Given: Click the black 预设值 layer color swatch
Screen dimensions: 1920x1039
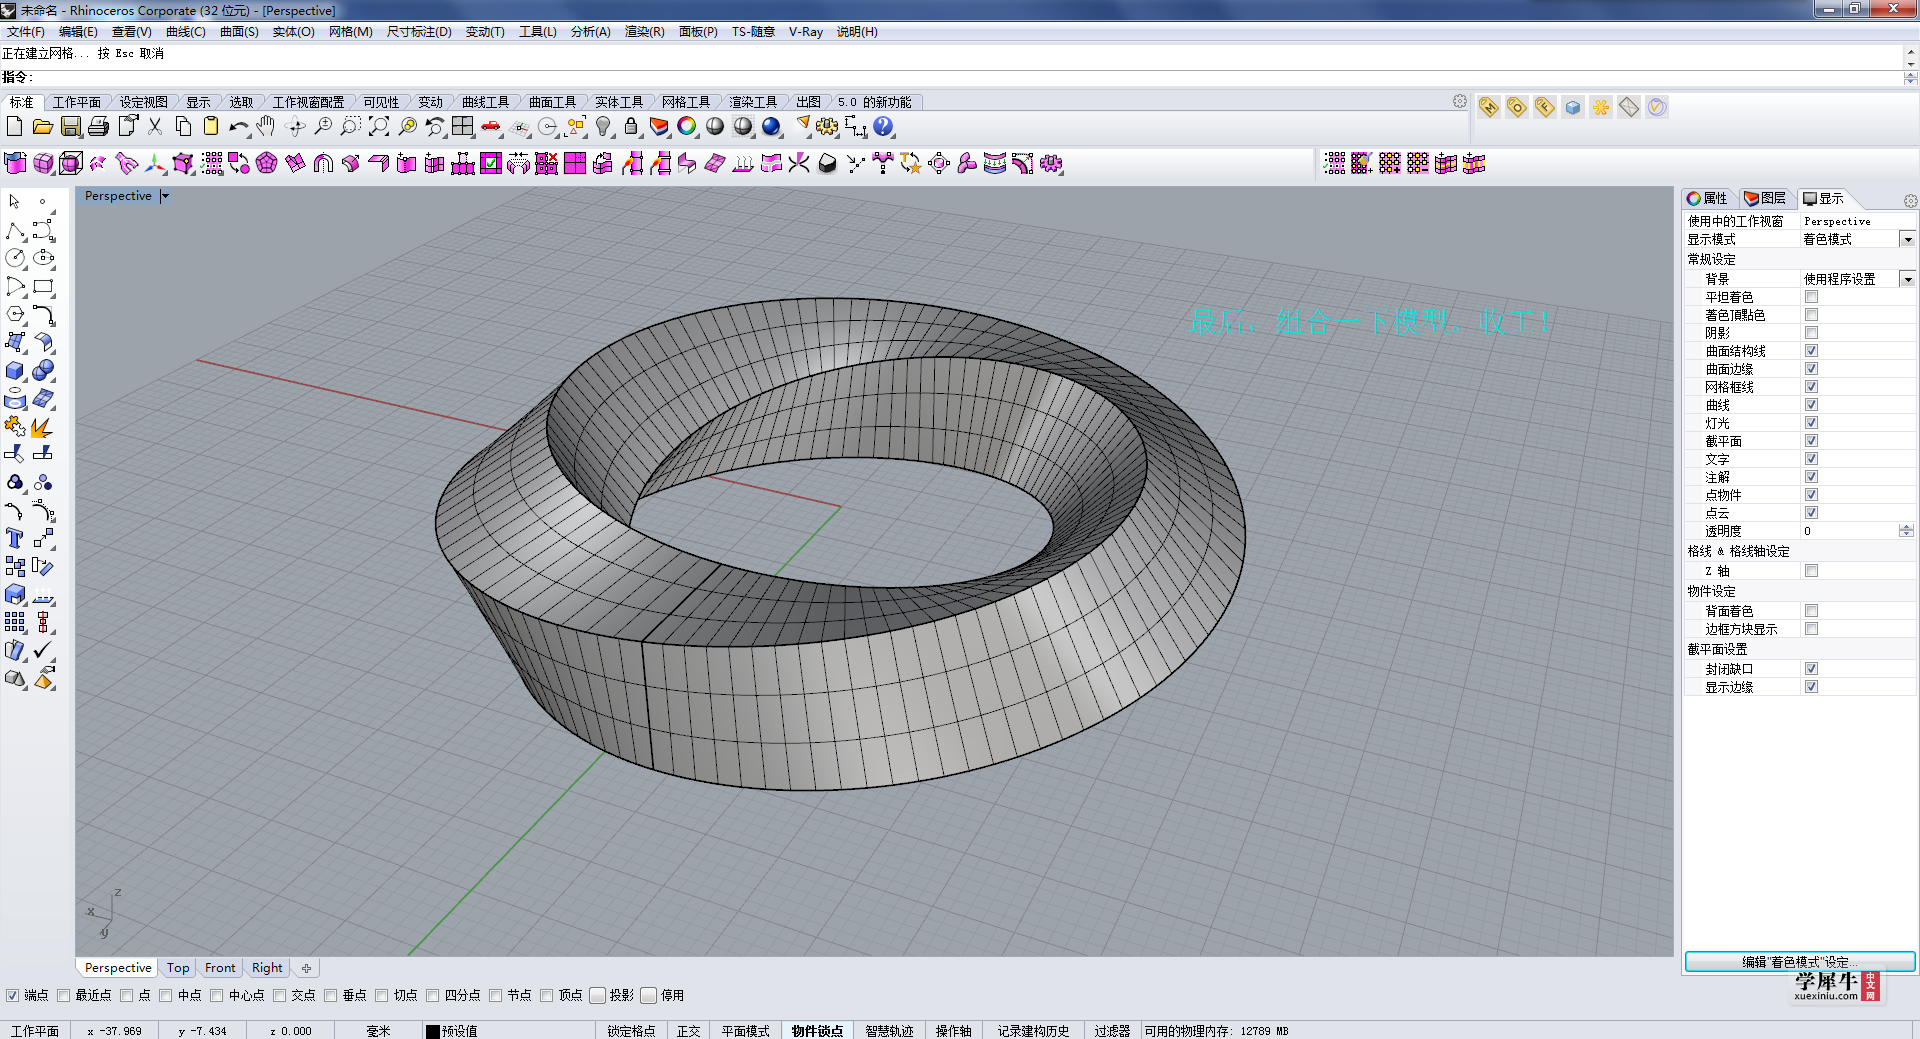Looking at the screenshot, I should pos(433,1031).
